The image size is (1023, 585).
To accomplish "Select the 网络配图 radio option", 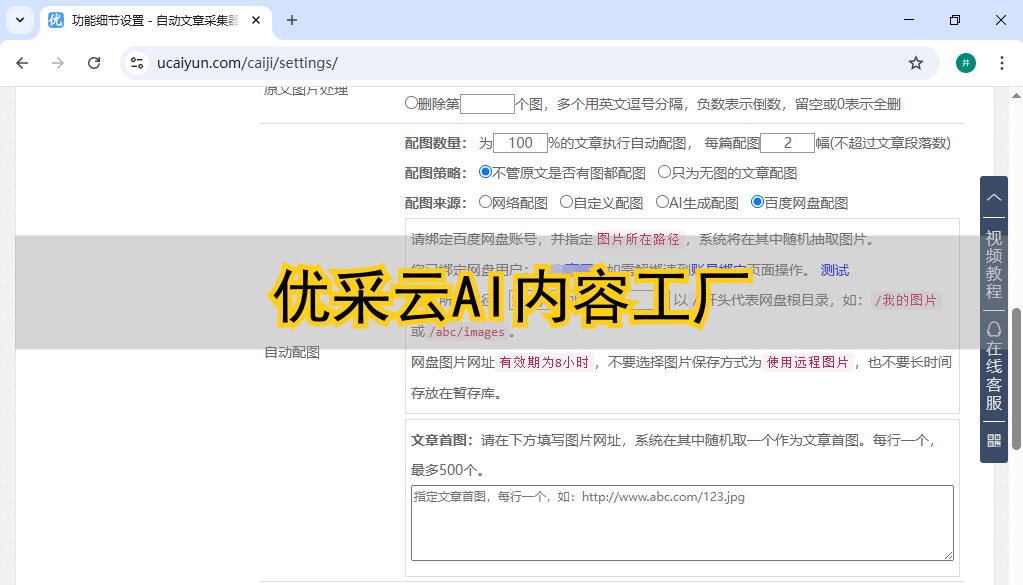I will [x=486, y=202].
